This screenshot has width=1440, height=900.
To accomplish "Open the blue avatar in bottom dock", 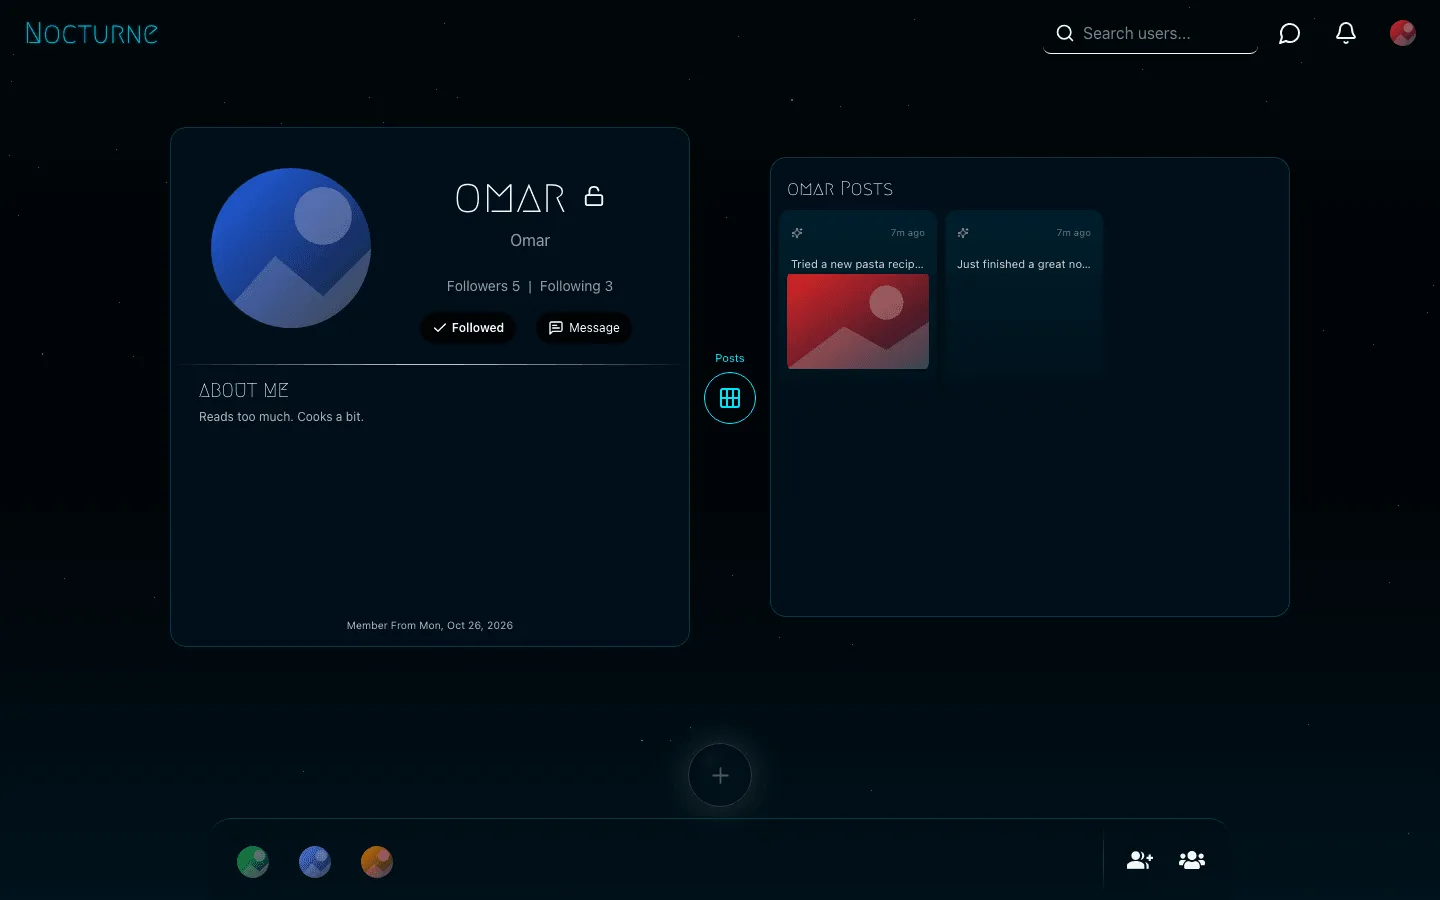I will point(315,862).
